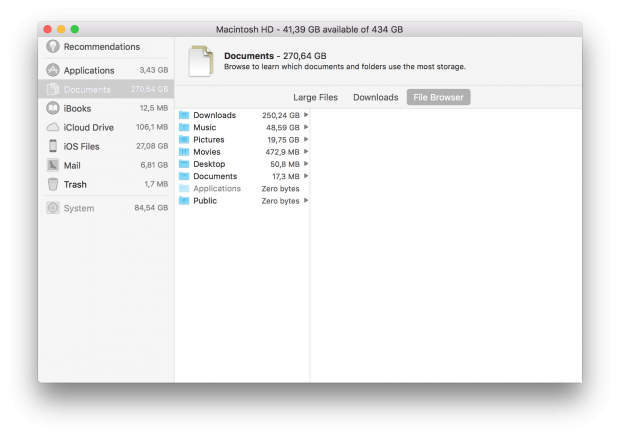The width and height of the screenshot is (620, 437).
Task: Open Recommendations in the sidebar
Action: (x=102, y=47)
